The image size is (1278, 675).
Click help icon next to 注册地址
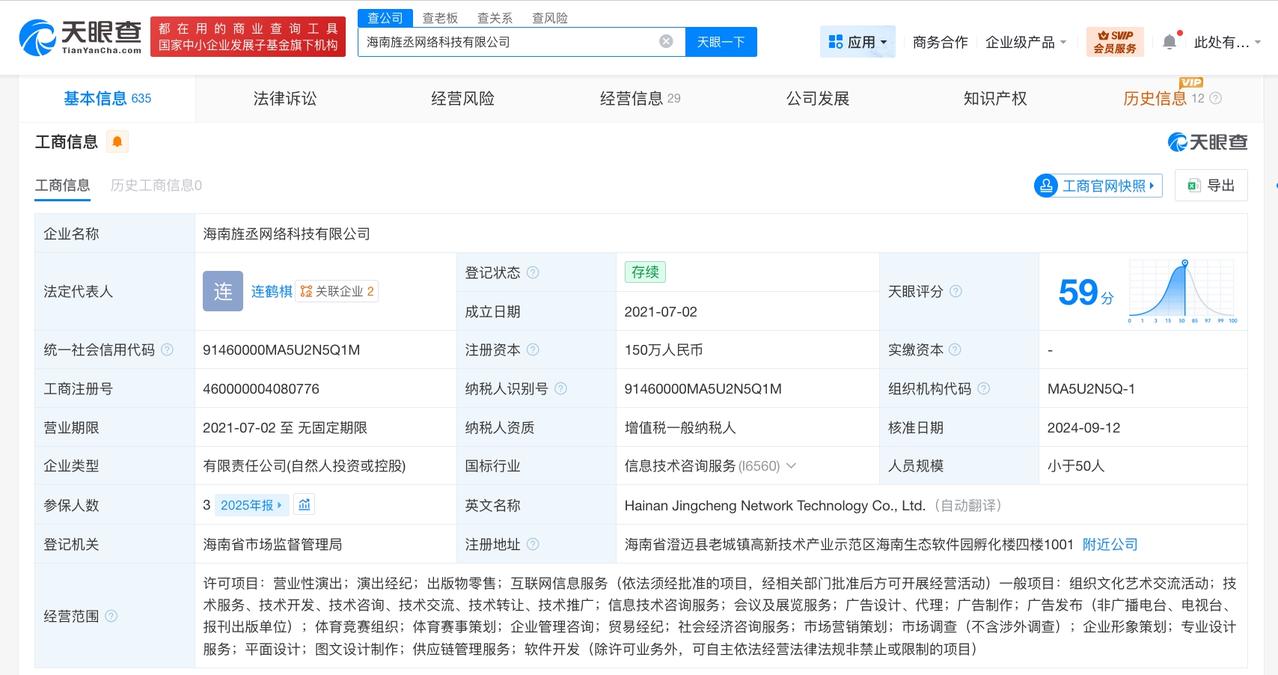coord(533,544)
